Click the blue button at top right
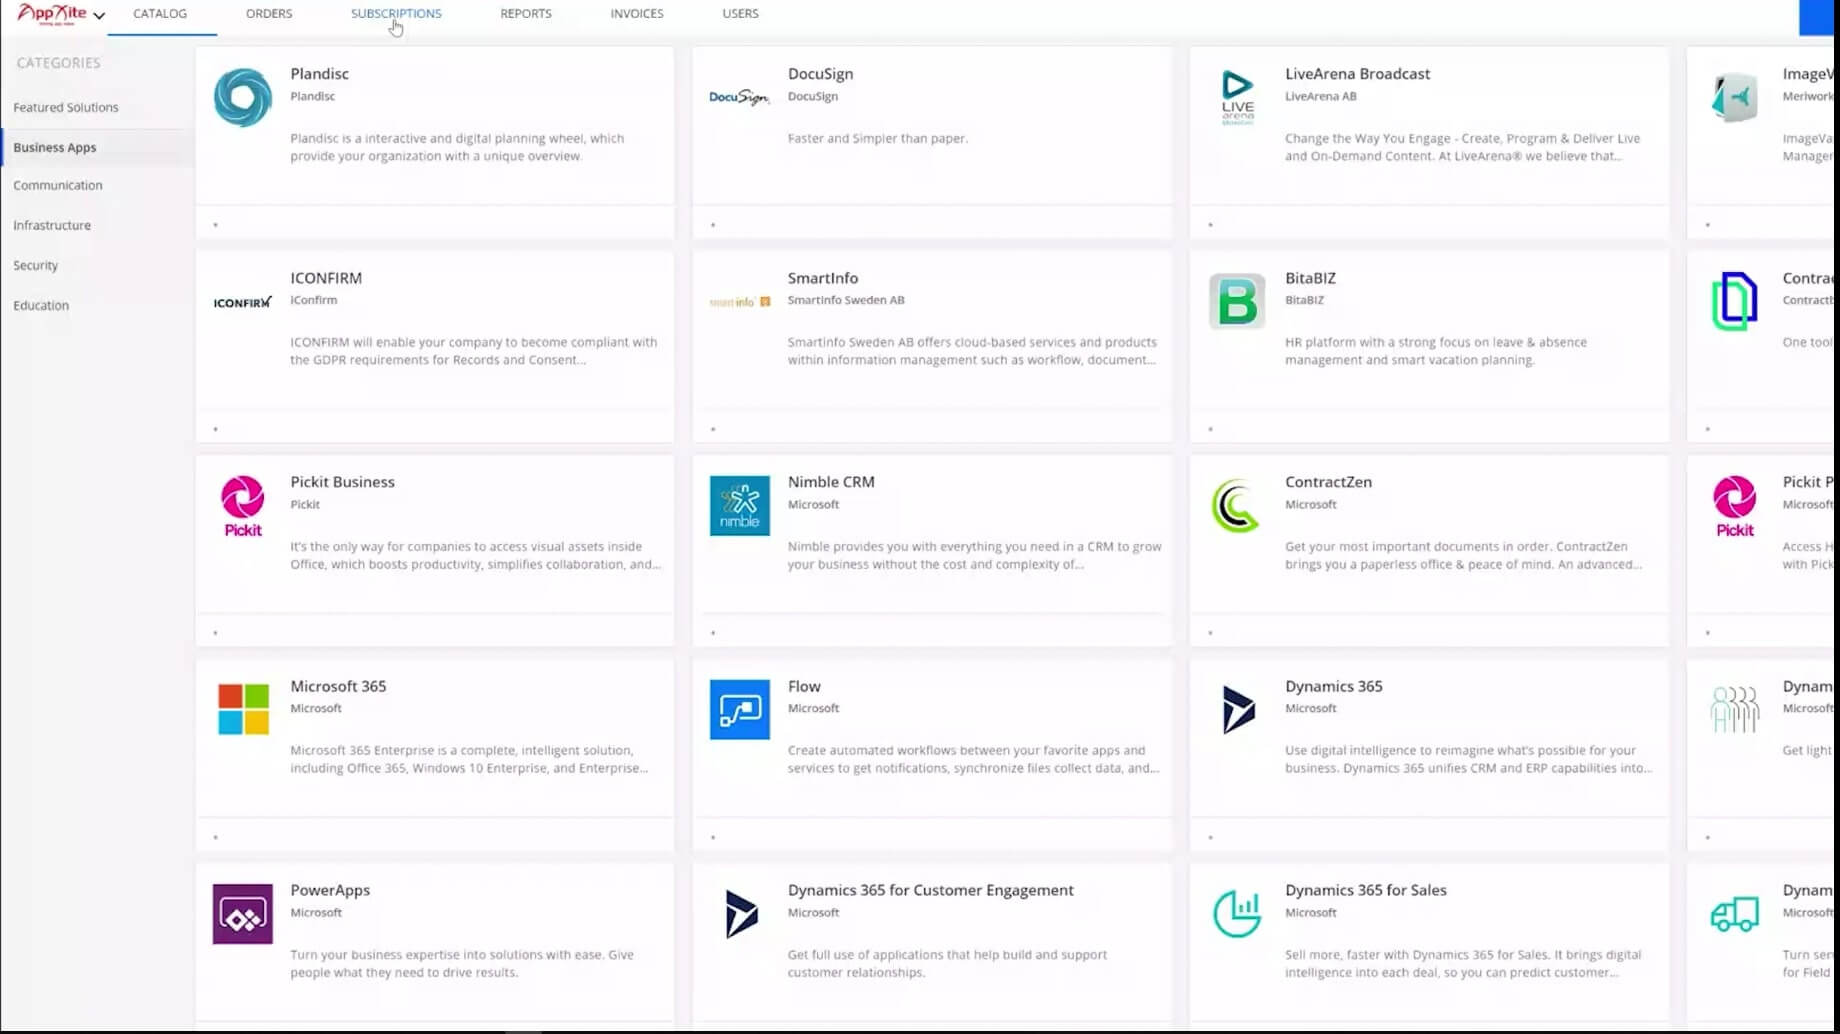The image size is (1840, 1034). click(1819, 17)
